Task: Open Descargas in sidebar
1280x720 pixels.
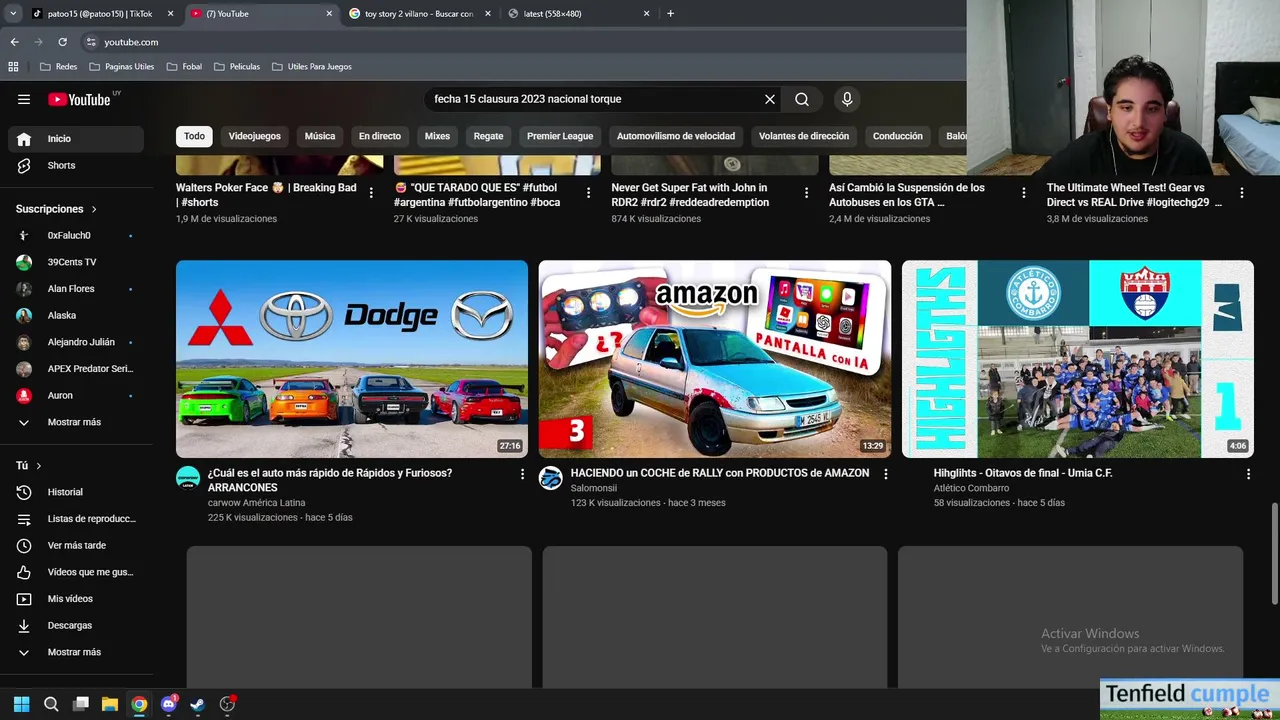Action: click(x=76, y=625)
